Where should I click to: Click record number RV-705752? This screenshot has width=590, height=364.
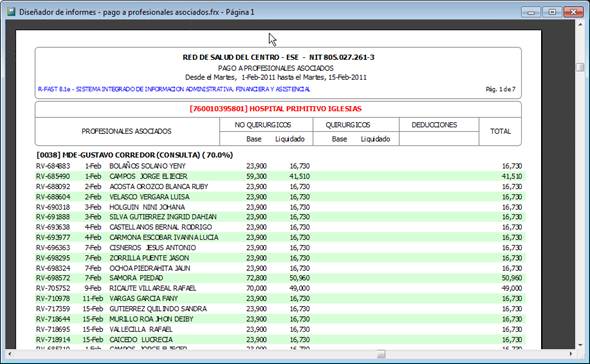coord(53,288)
